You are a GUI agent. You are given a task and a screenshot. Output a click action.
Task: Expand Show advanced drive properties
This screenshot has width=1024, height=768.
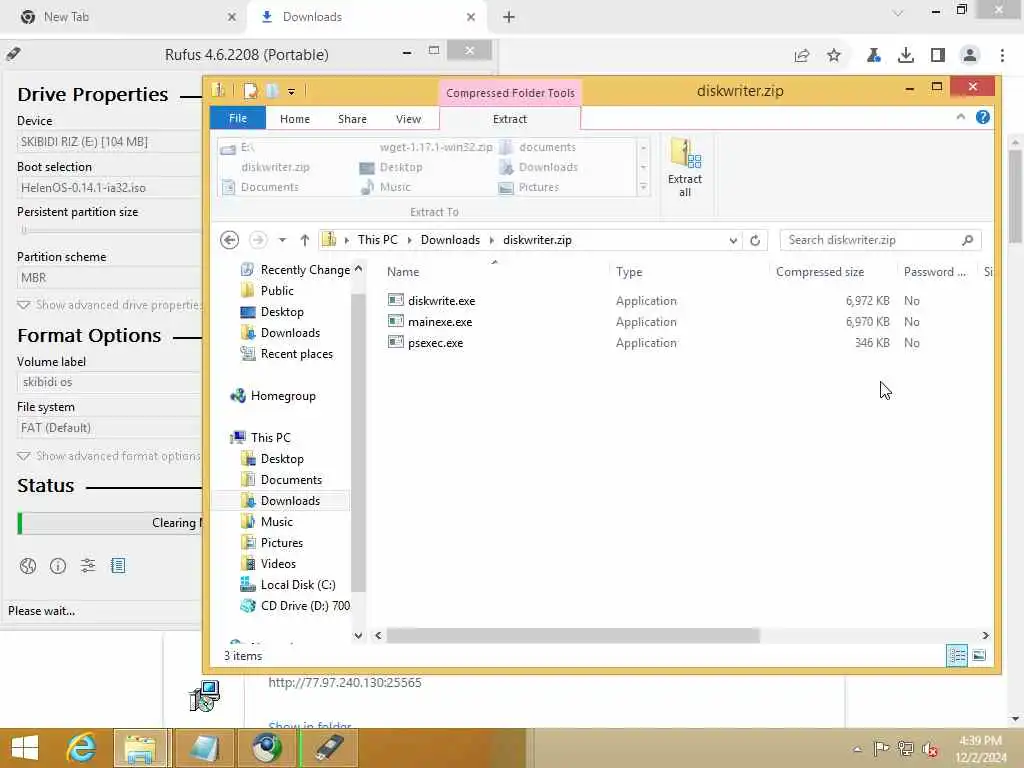pos(109,305)
